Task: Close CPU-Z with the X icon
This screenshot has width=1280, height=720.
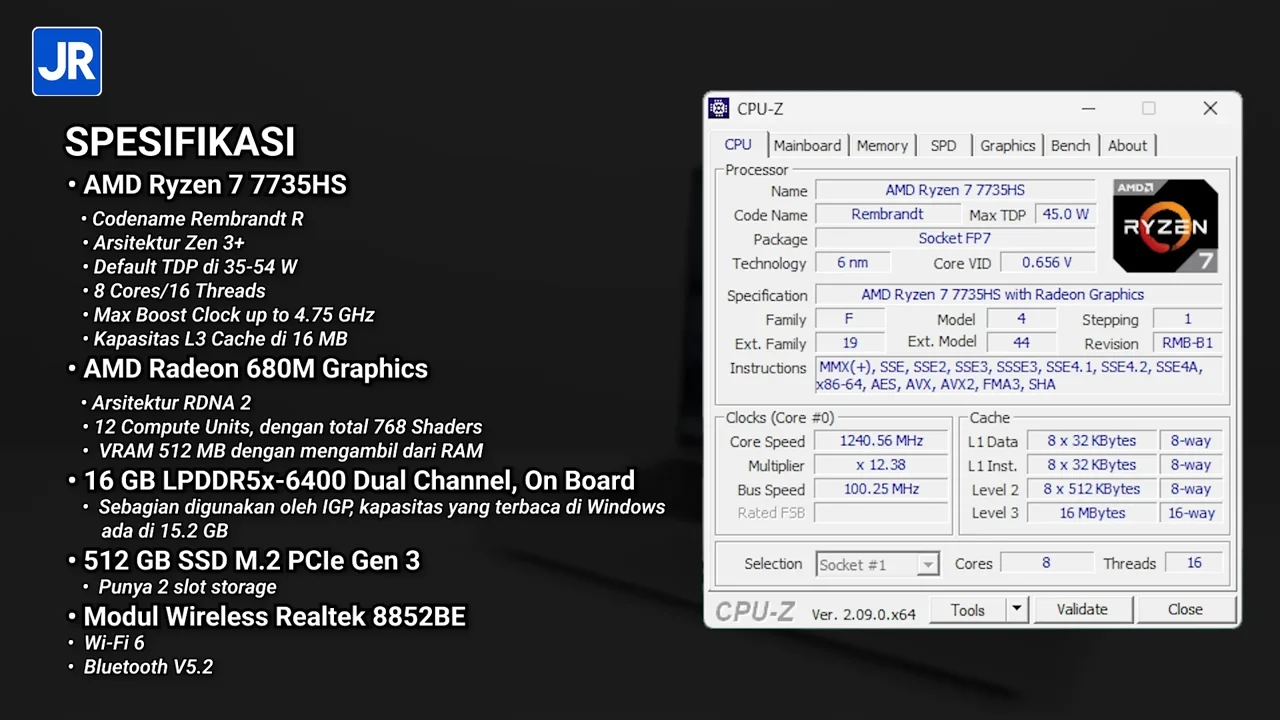Action: (1210, 109)
